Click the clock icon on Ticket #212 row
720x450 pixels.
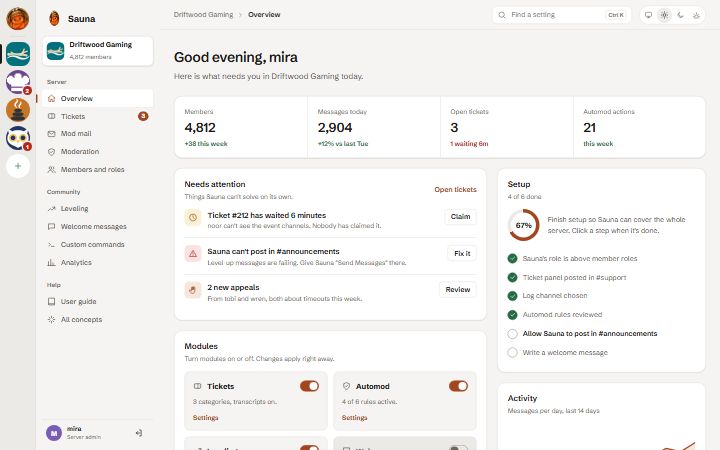(193, 217)
